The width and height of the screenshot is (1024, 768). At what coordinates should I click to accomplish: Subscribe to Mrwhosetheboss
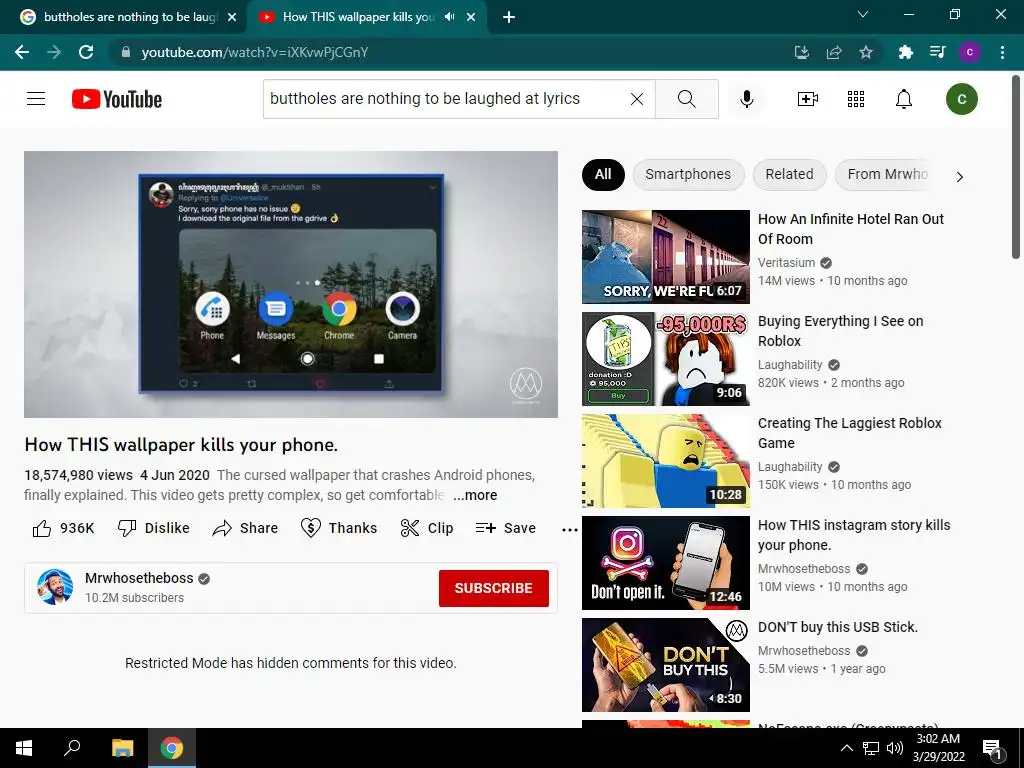pyautogui.click(x=494, y=588)
